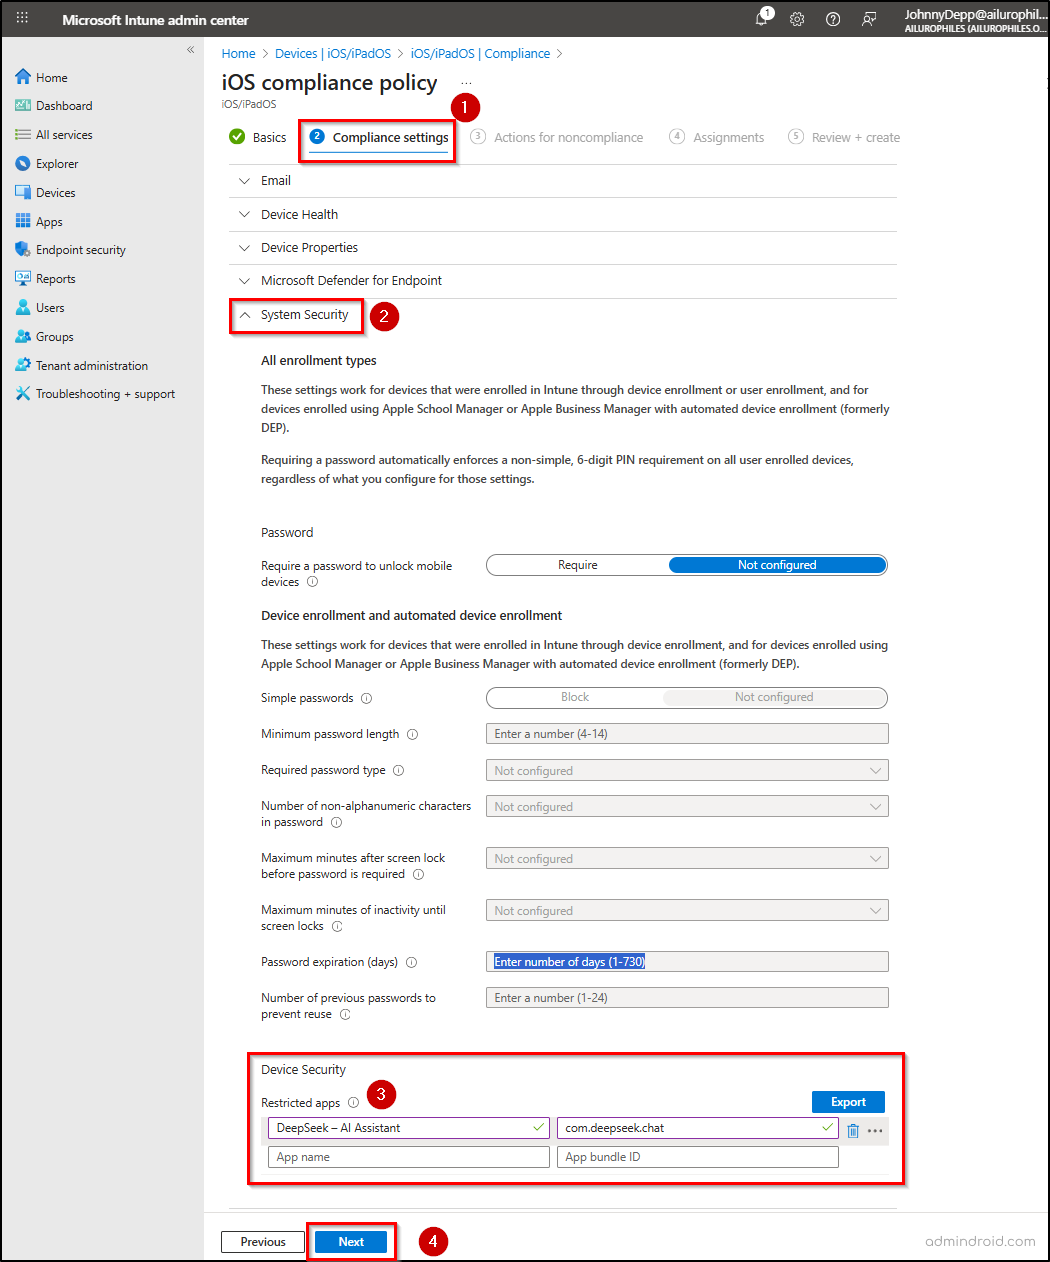Open the settings gear in header
Screen dimensions: 1050x1262
click(797, 19)
